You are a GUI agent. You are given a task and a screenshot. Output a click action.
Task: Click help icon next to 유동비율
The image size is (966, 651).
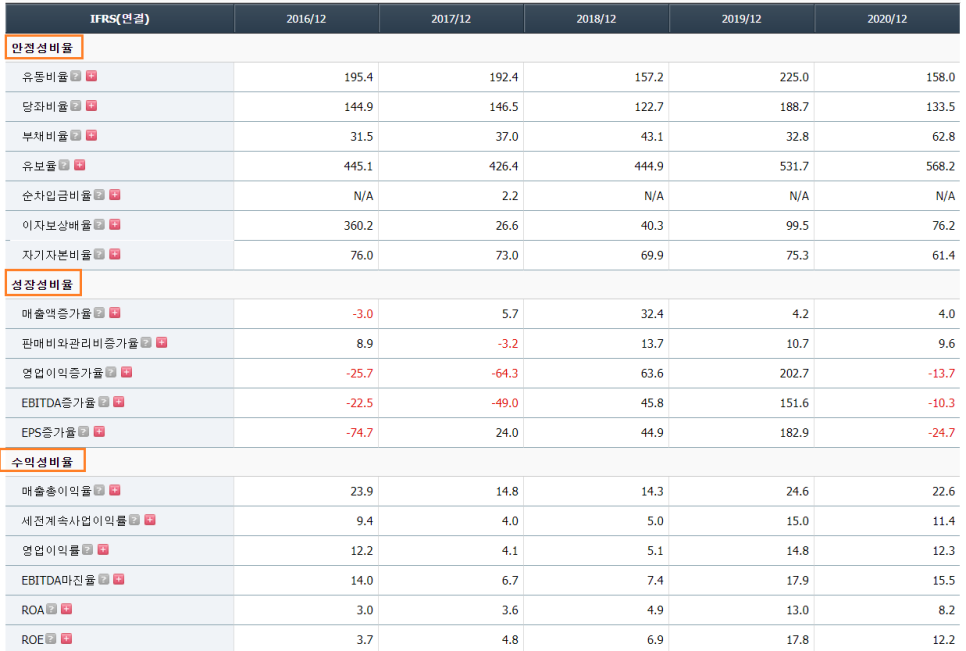point(76,76)
